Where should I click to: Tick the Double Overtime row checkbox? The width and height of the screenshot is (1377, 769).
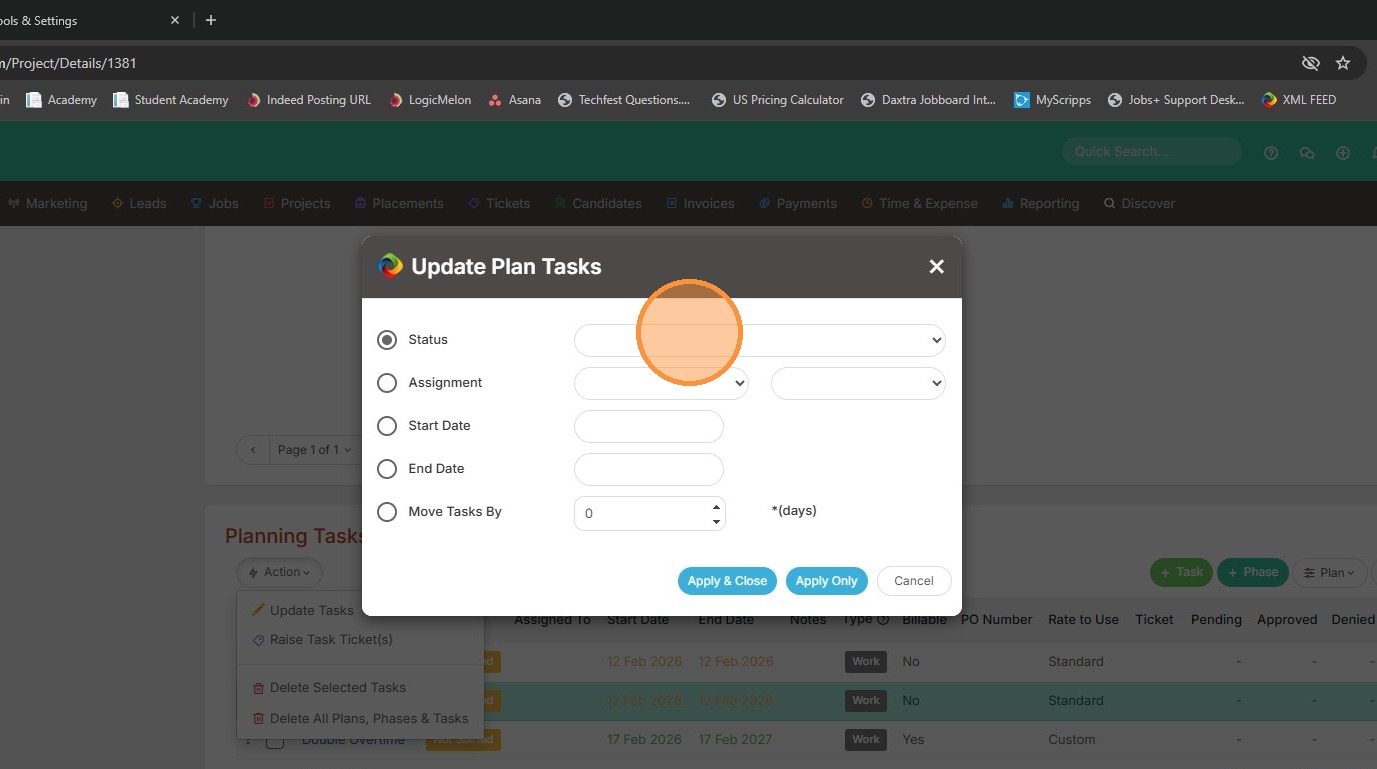[275, 740]
